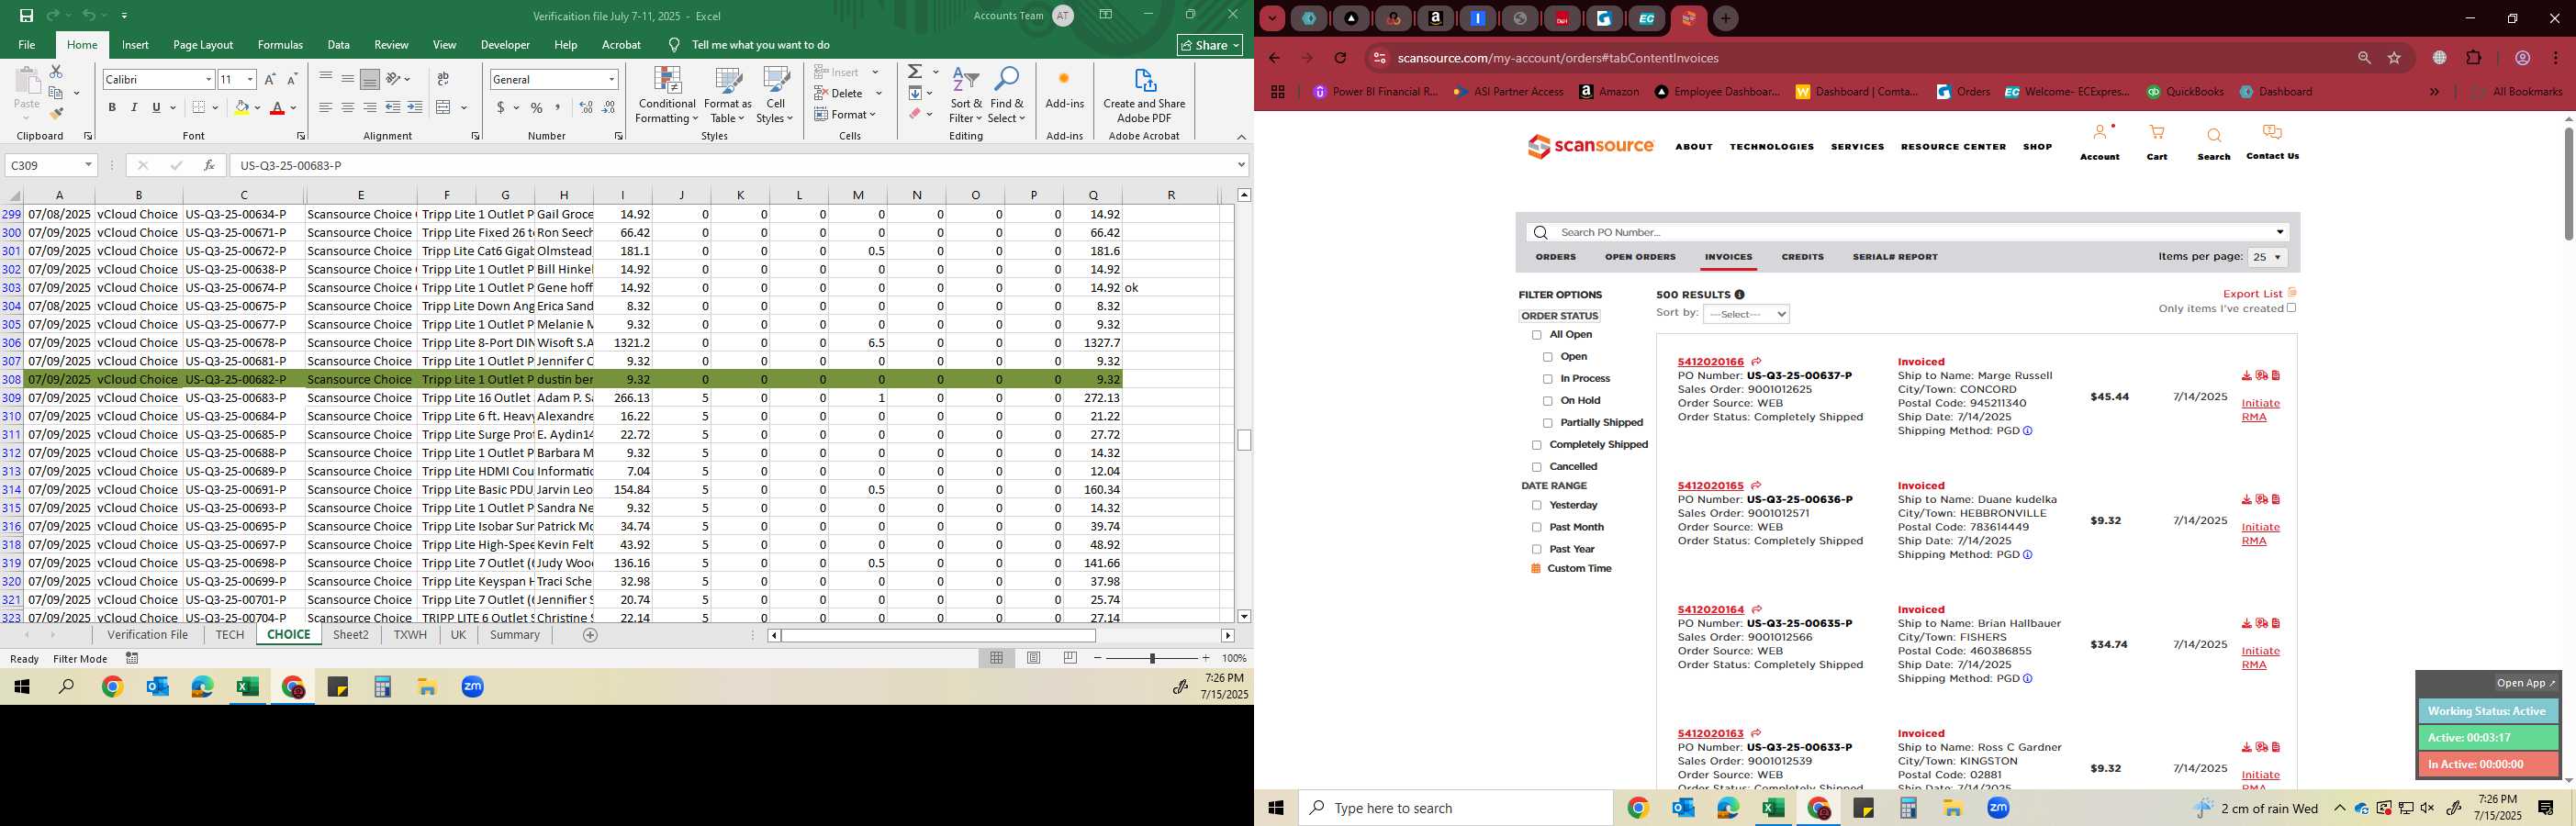Apply Percent Style in Number group
The width and height of the screenshot is (2576, 826).
pyautogui.click(x=537, y=108)
